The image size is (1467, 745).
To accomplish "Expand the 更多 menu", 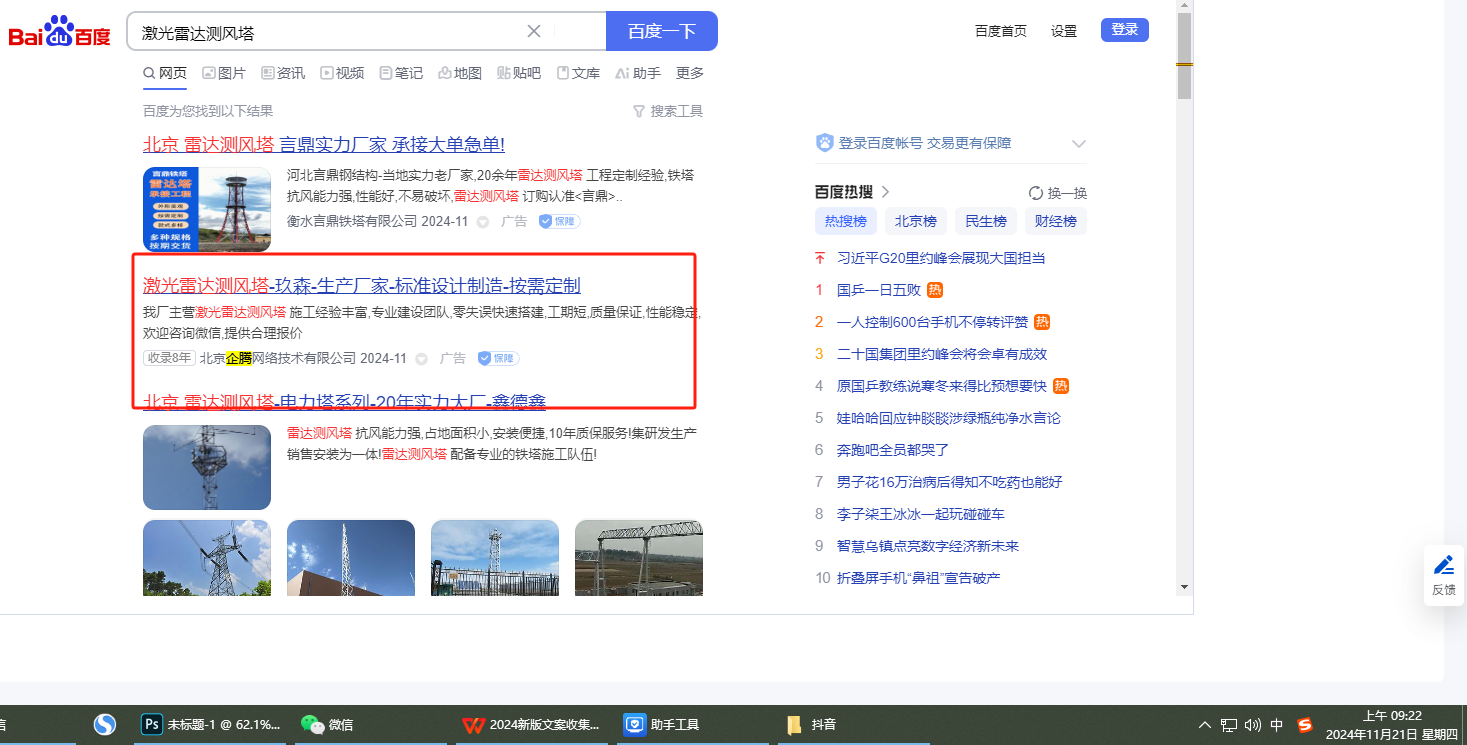I will click(x=690, y=73).
